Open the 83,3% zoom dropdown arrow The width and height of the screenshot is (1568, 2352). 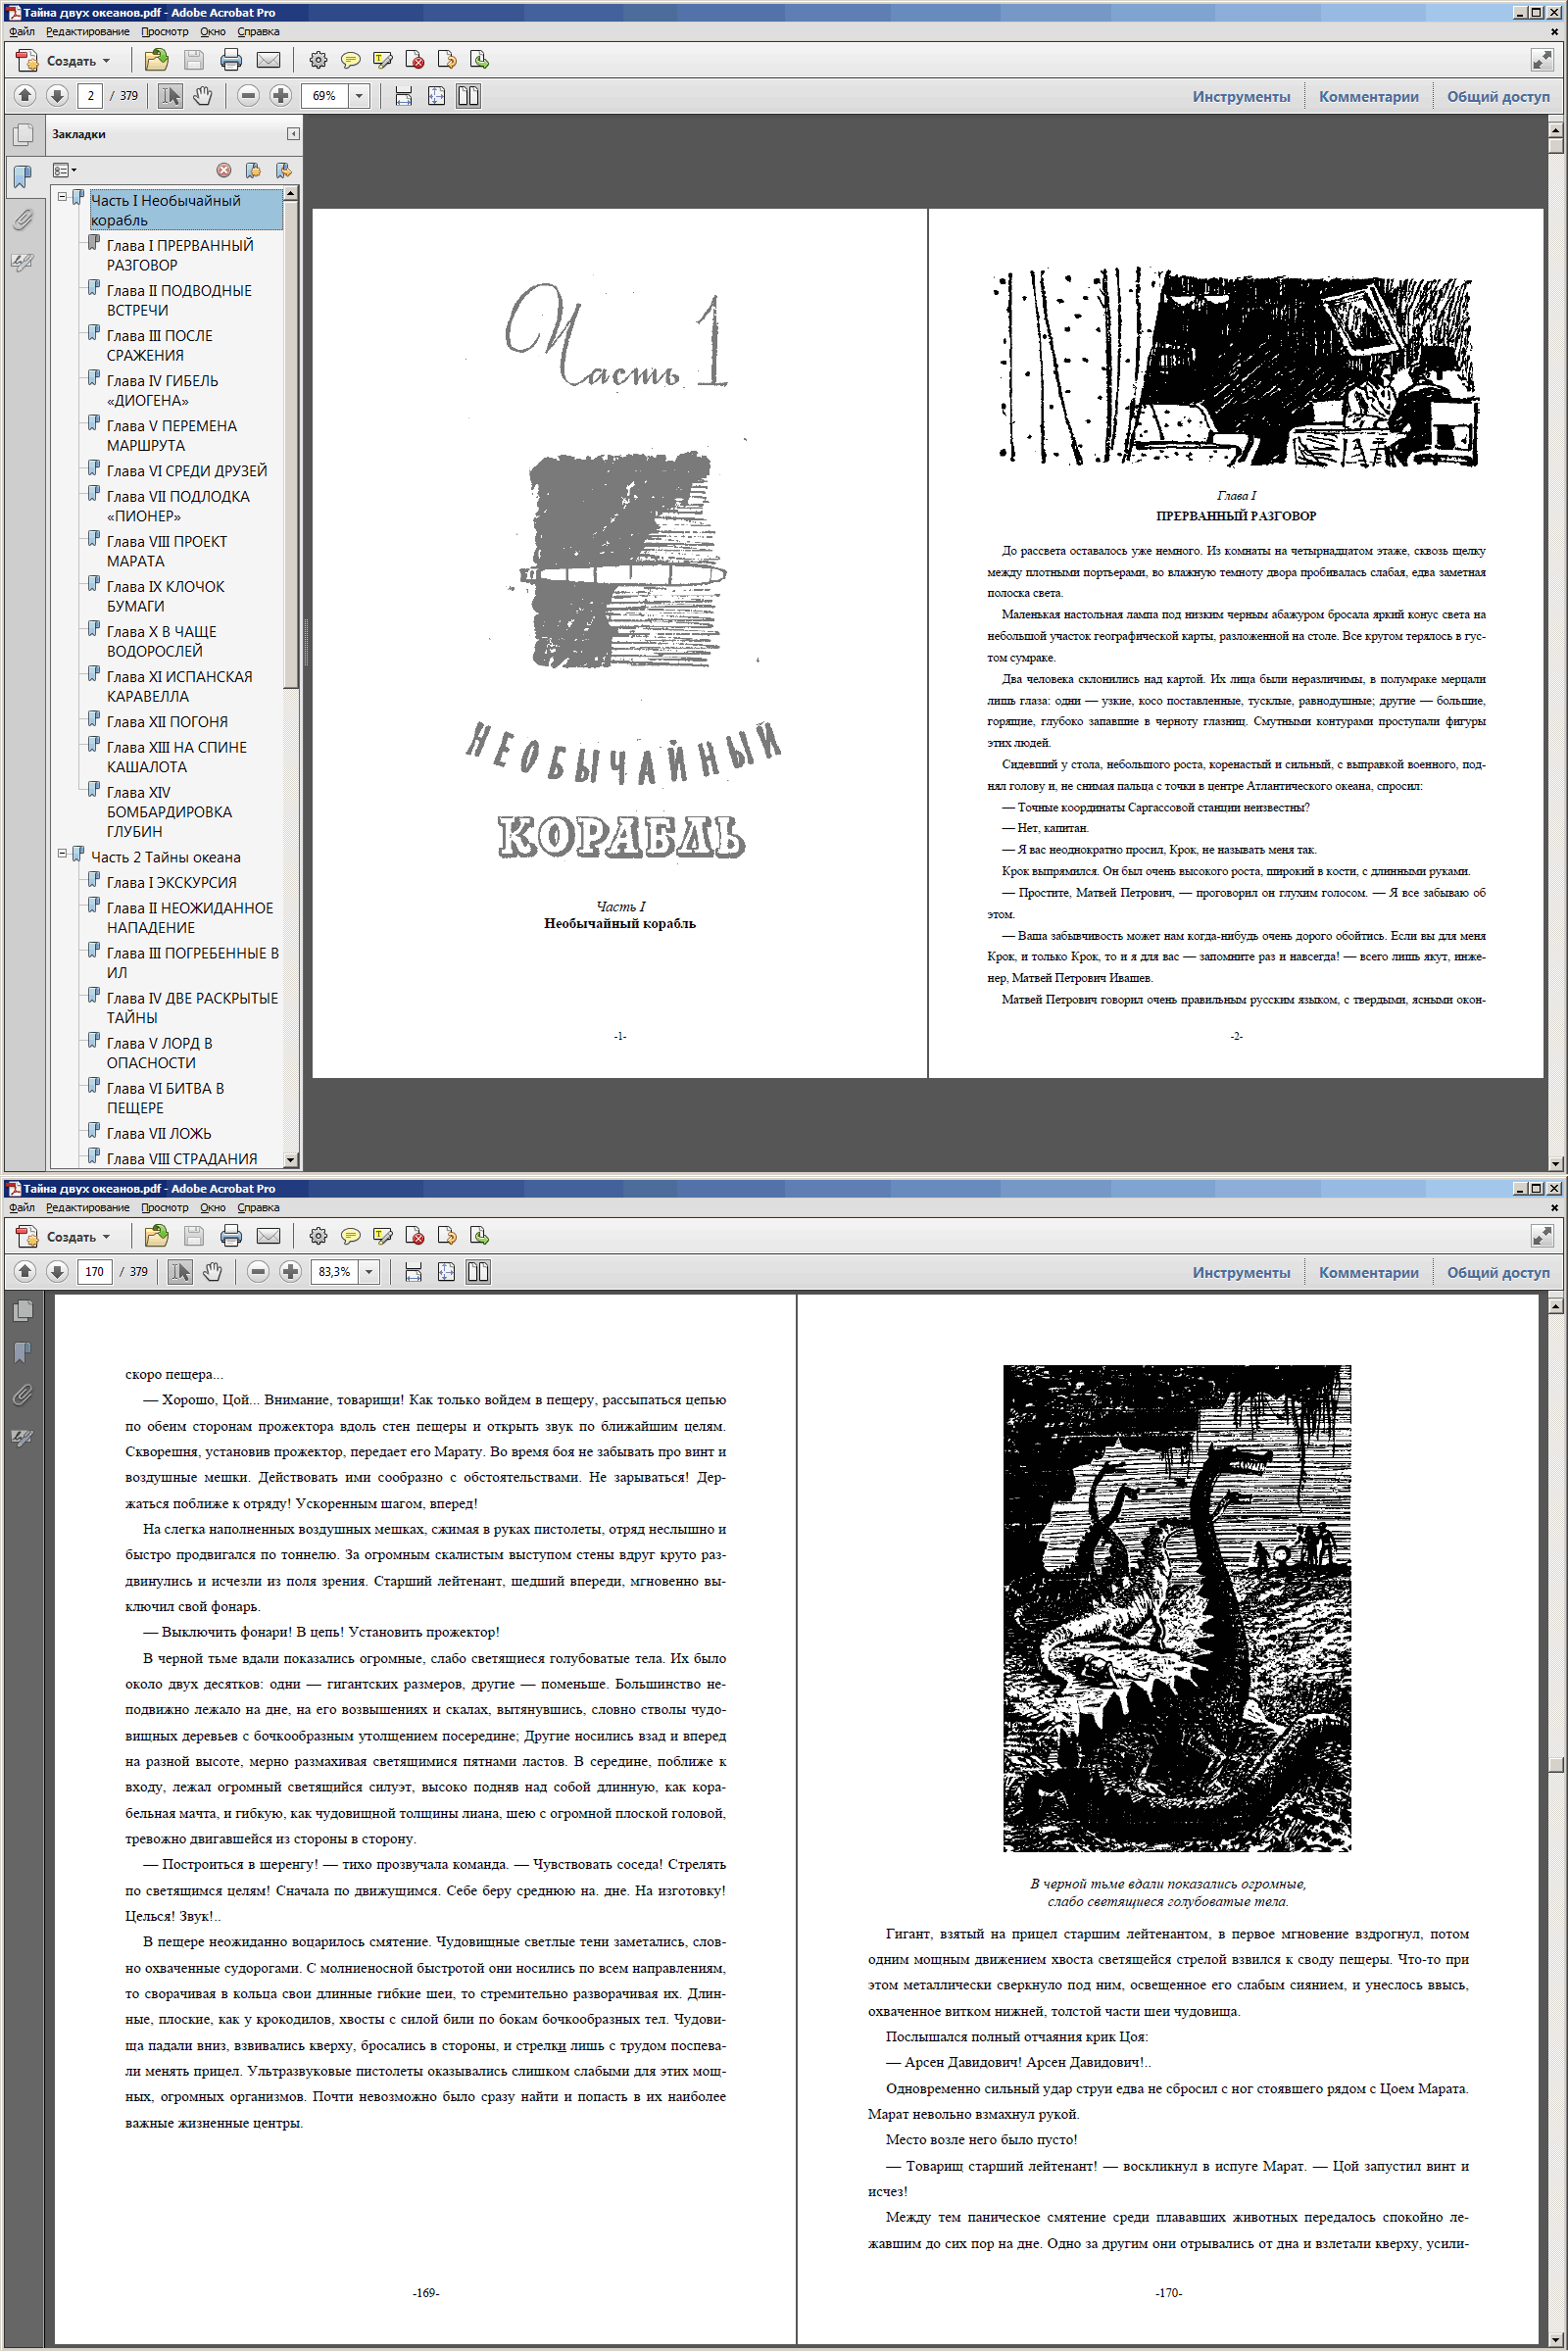[369, 1272]
